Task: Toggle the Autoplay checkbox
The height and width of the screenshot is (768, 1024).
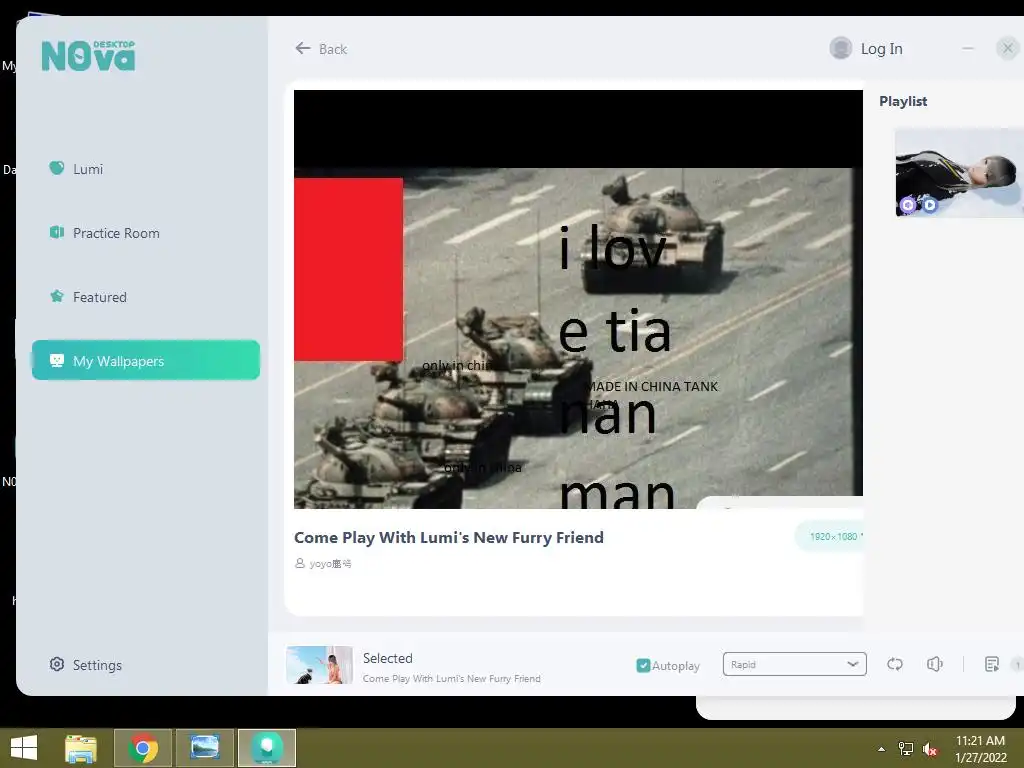Action: (643, 665)
